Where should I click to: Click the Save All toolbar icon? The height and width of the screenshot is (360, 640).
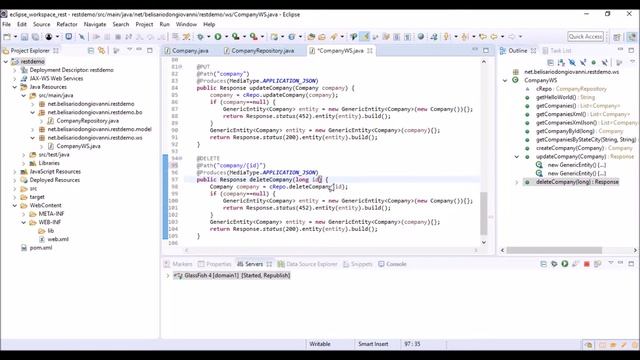tap(36, 37)
